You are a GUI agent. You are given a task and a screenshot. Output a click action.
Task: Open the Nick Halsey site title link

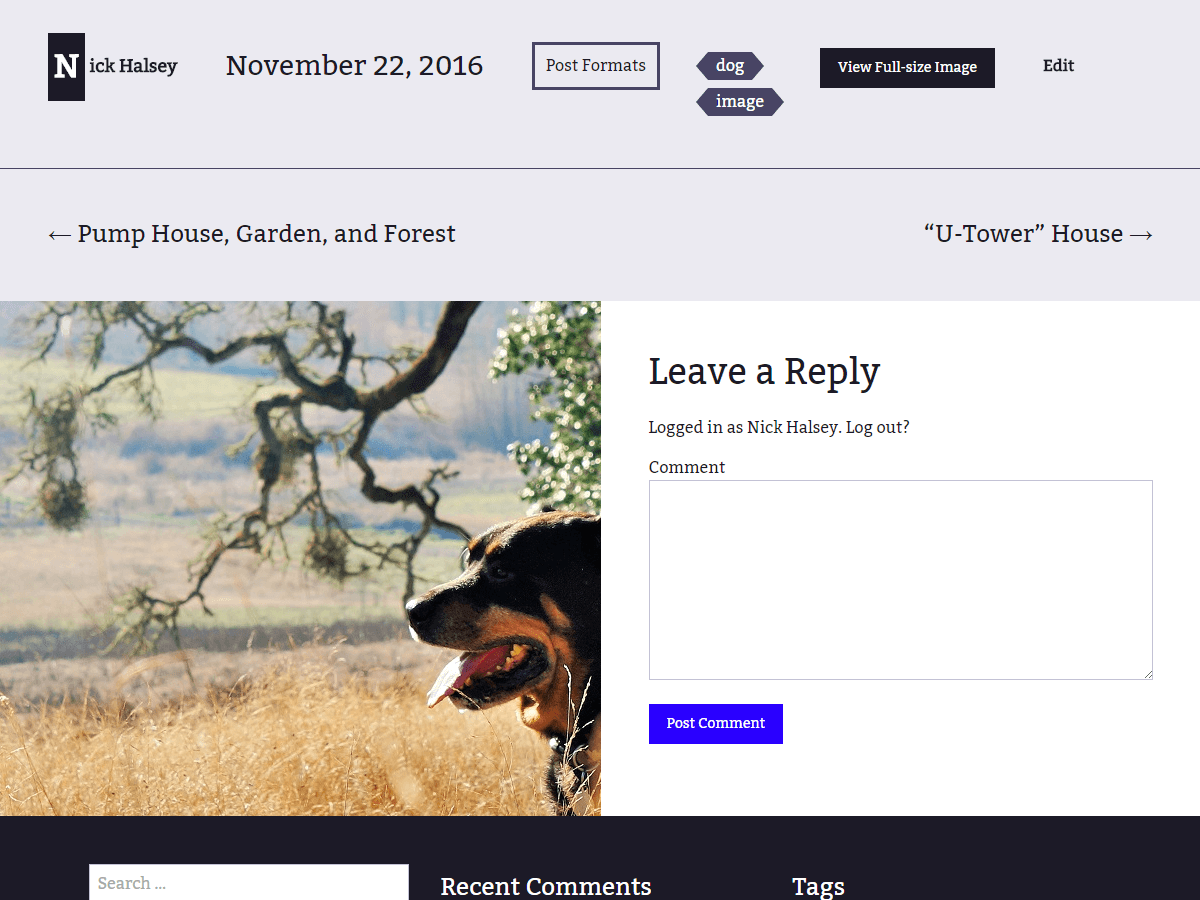click(x=133, y=66)
